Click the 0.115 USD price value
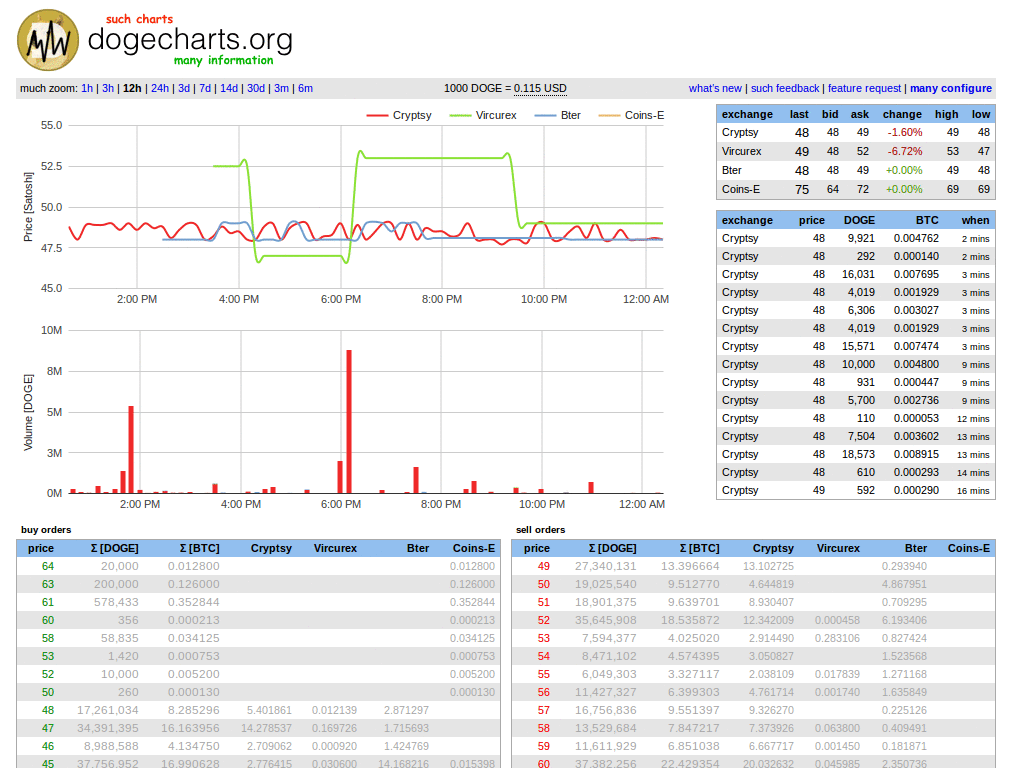 (x=540, y=88)
